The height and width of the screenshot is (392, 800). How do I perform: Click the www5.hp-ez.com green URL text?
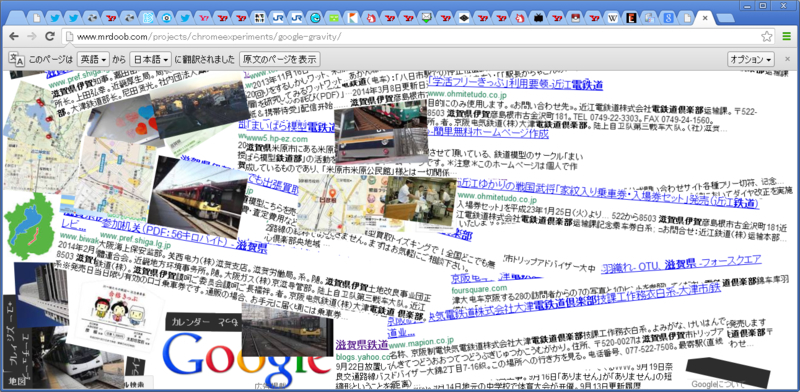pos(277,138)
